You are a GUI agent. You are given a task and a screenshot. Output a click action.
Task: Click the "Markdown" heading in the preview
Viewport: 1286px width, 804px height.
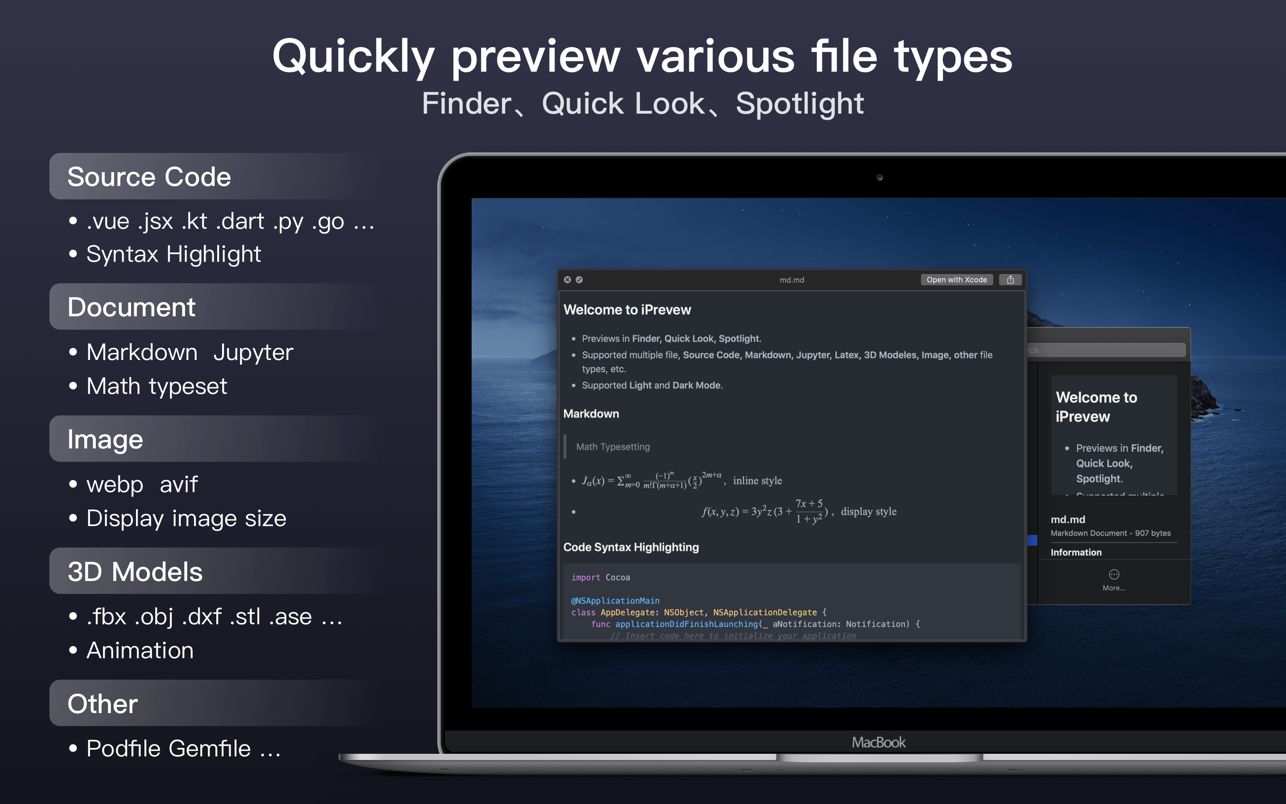pos(591,413)
